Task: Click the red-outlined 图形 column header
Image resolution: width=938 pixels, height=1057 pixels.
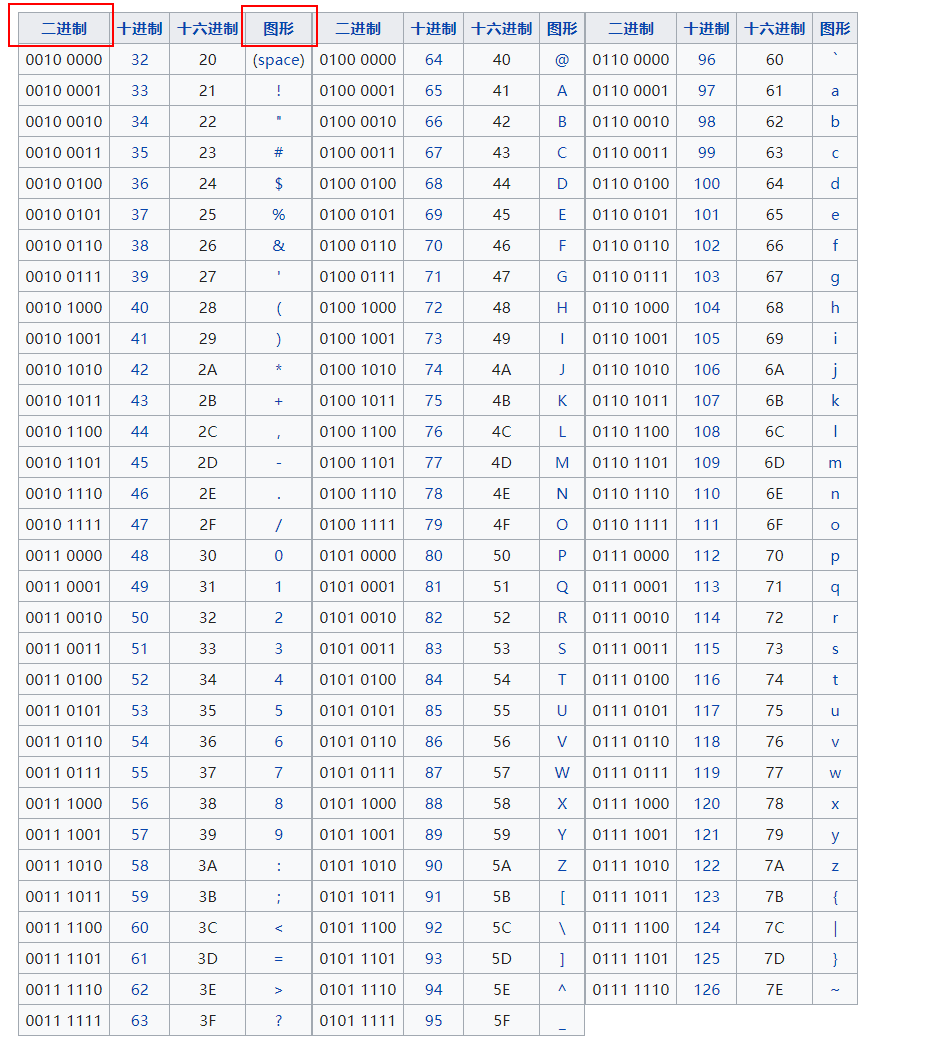Action: [x=279, y=28]
